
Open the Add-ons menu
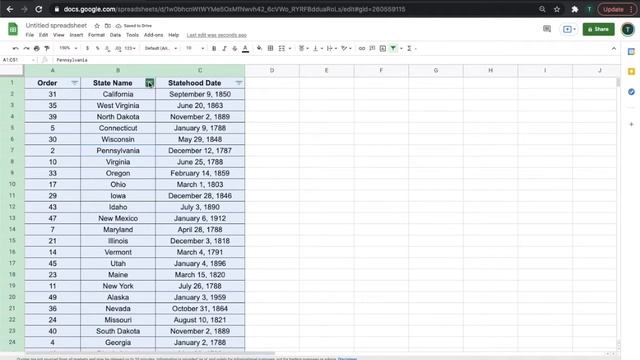pyautogui.click(x=153, y=35)
